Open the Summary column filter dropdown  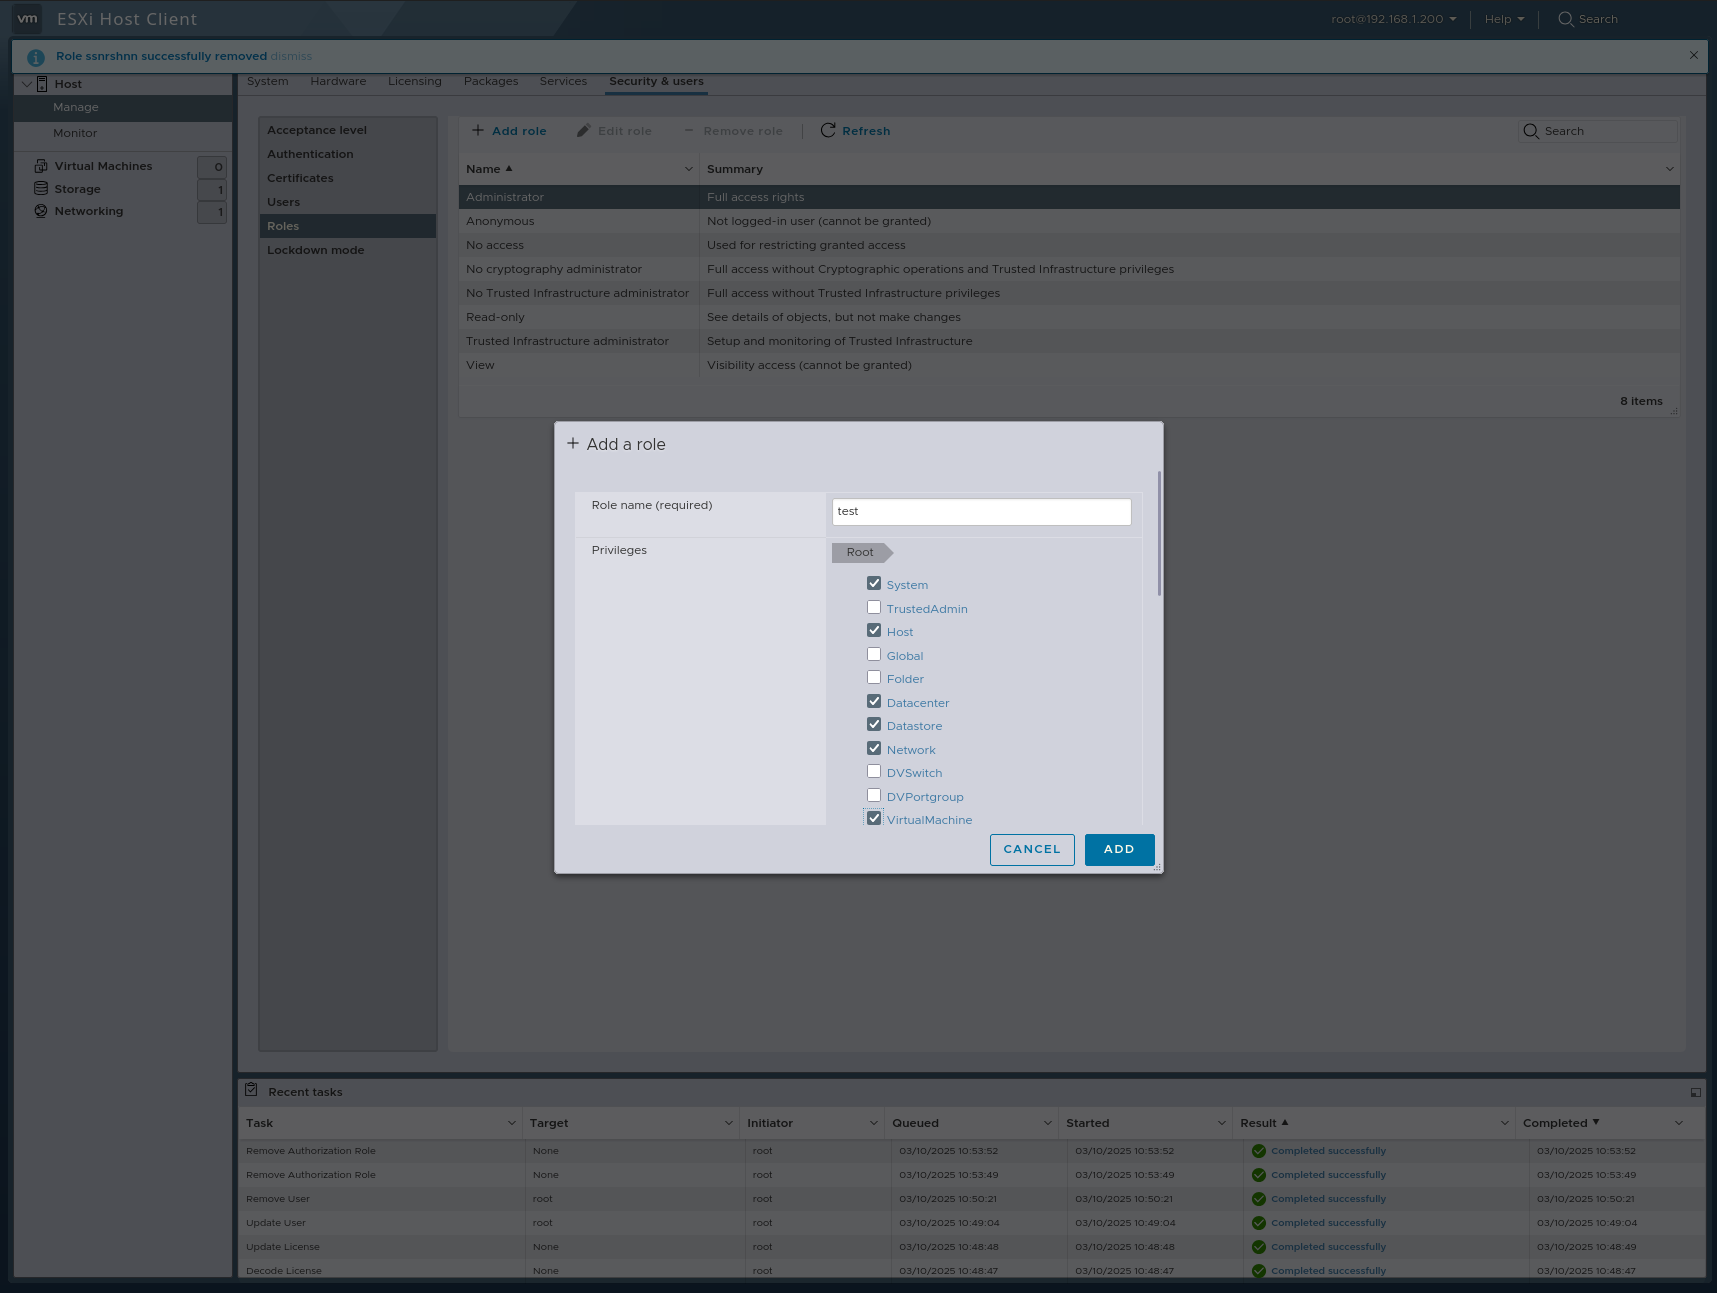[x=1669, y=169]
